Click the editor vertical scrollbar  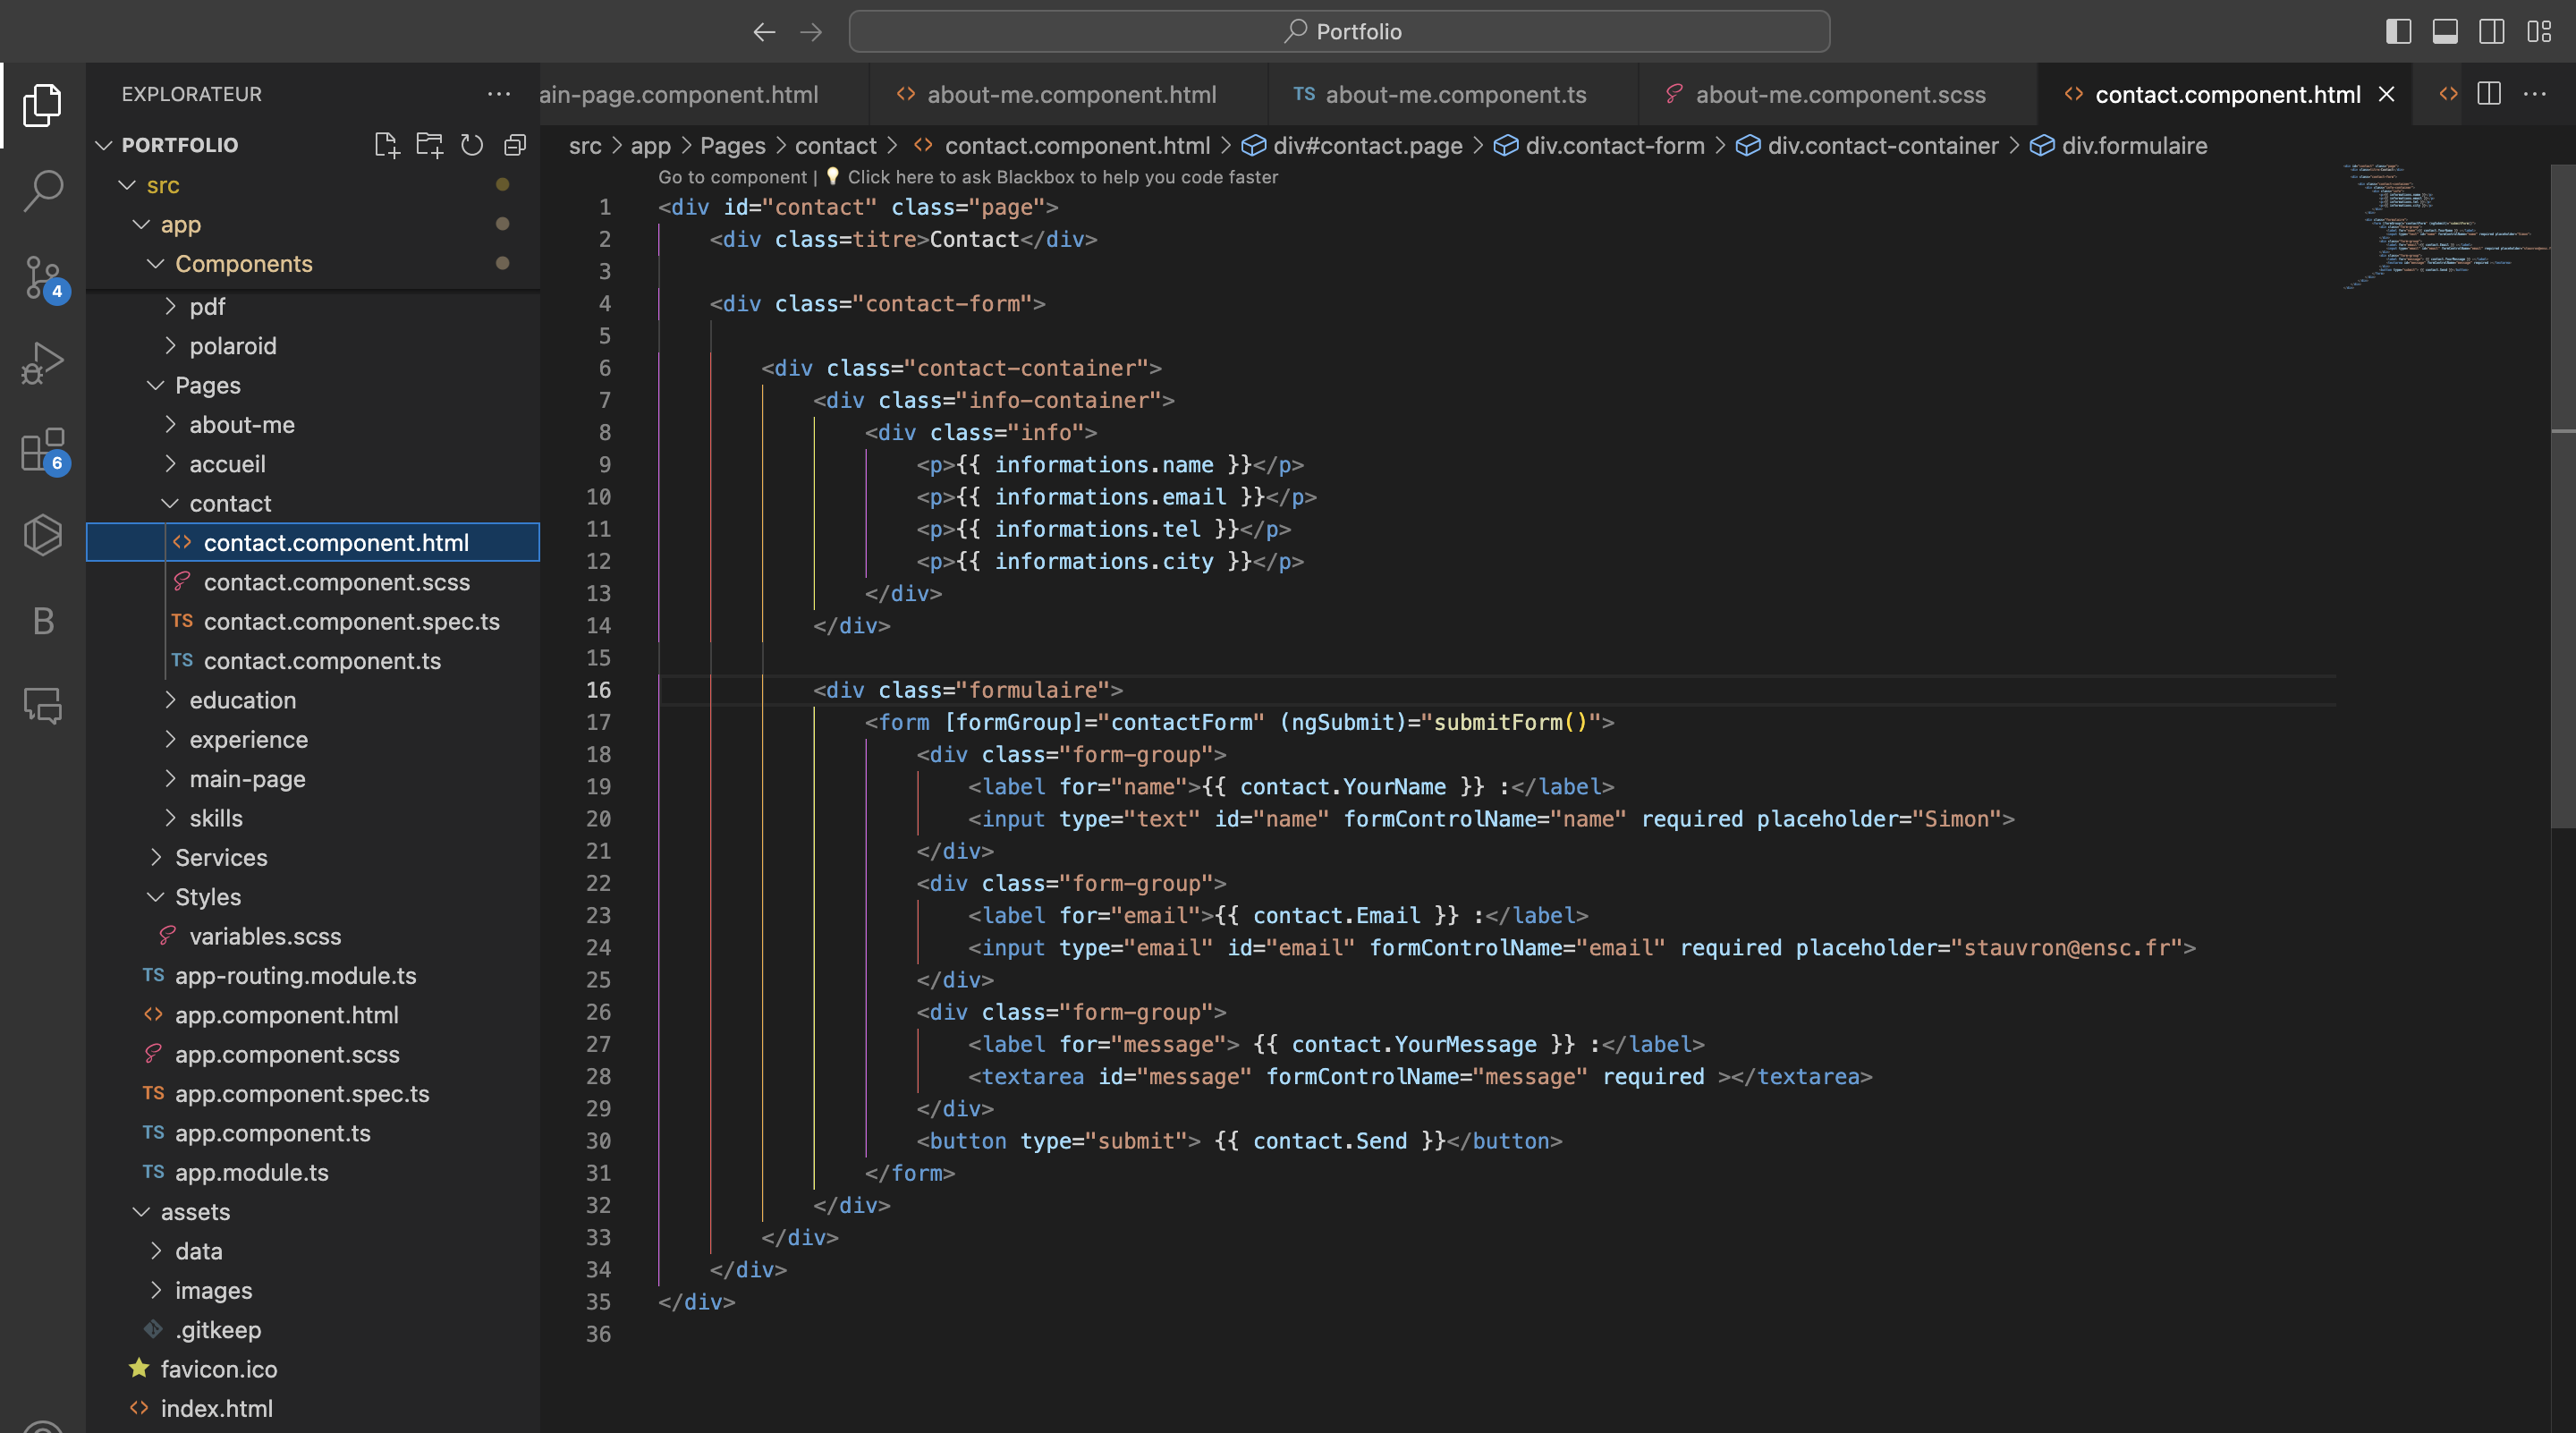(2563, 497)
